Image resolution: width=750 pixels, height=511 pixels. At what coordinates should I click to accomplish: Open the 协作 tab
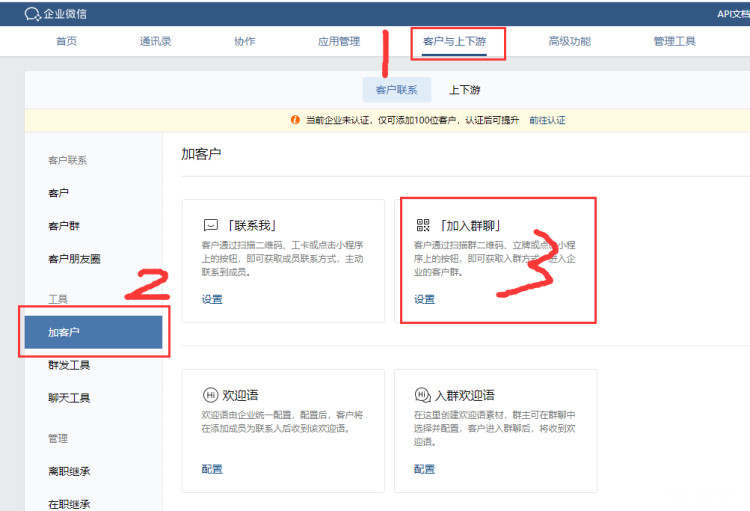(x=244, y=42)
